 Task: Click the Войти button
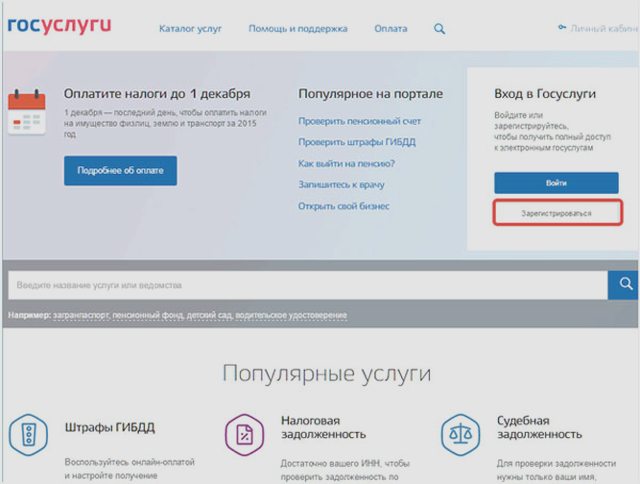coord(556,183)
